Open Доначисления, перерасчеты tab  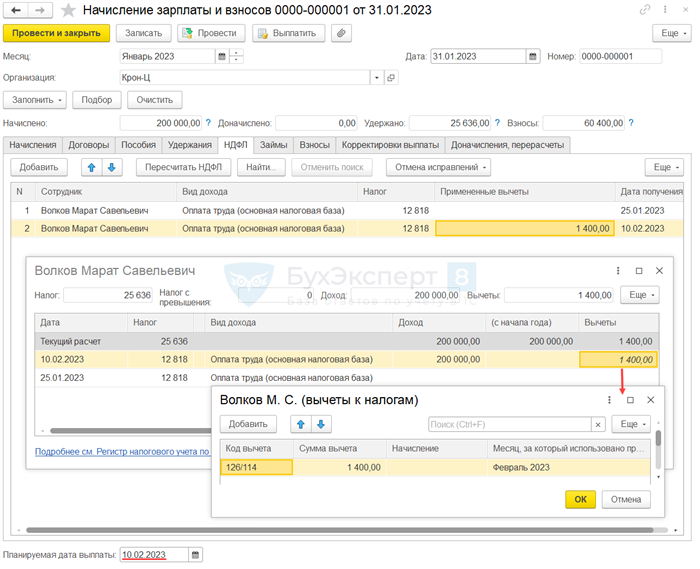[508, 145]
